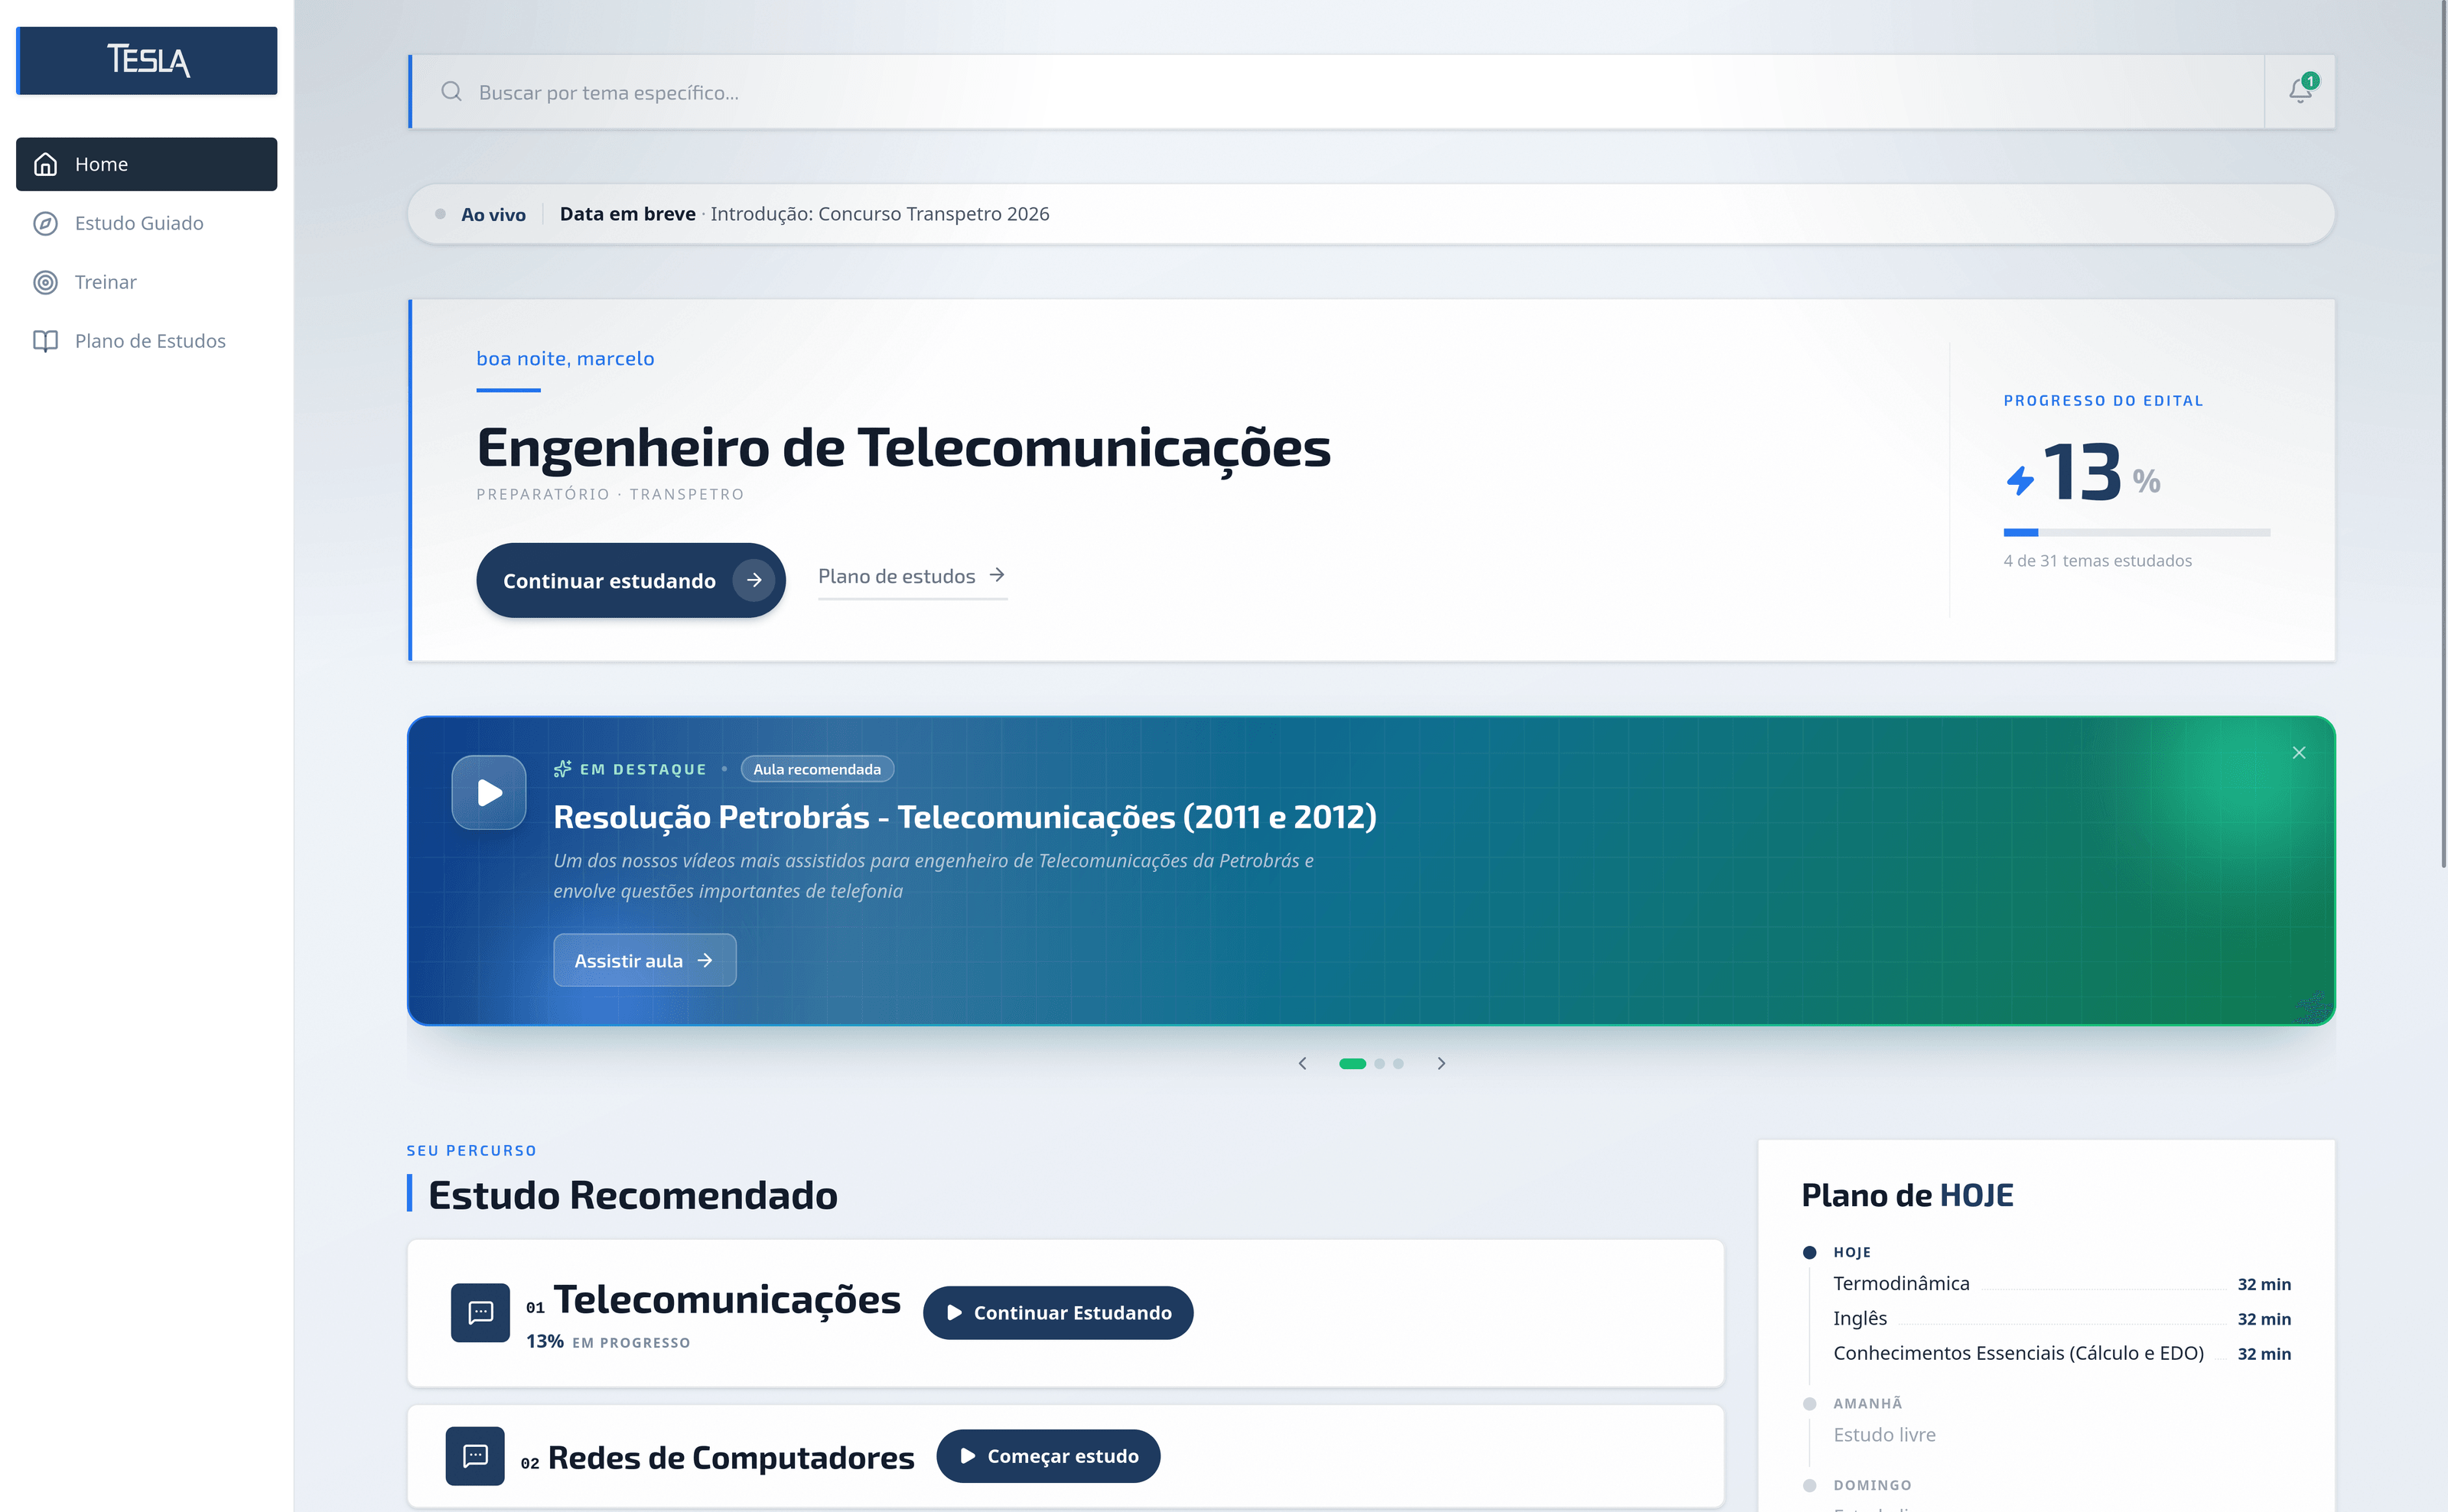
Task: Click the search magnifier icon
Action: [x=452, y=92]
